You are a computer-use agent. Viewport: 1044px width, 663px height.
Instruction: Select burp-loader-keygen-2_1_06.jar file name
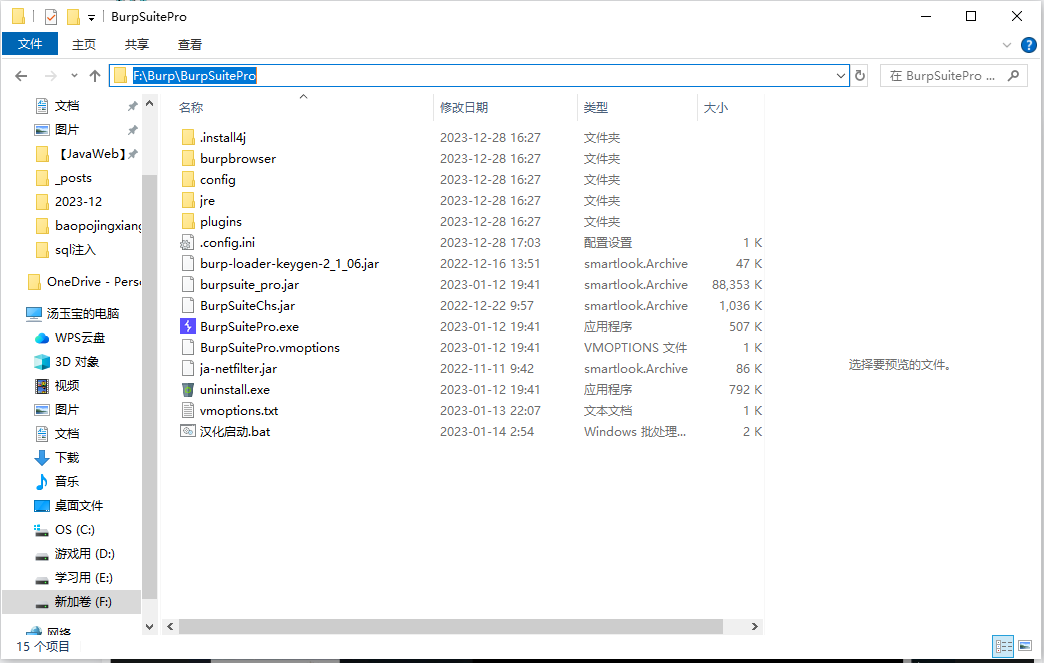290,264
